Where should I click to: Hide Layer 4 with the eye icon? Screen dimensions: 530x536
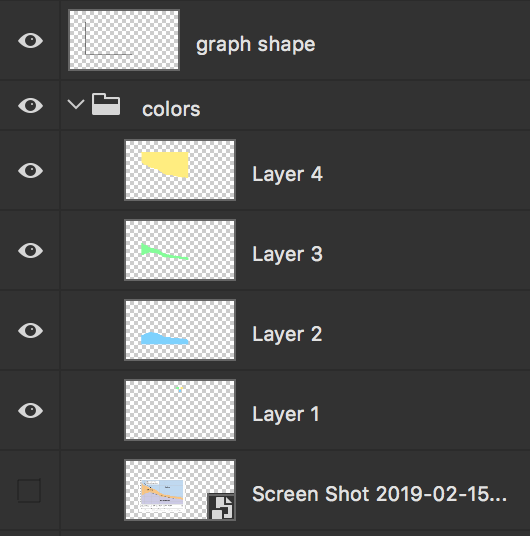[x=30, y=170]
